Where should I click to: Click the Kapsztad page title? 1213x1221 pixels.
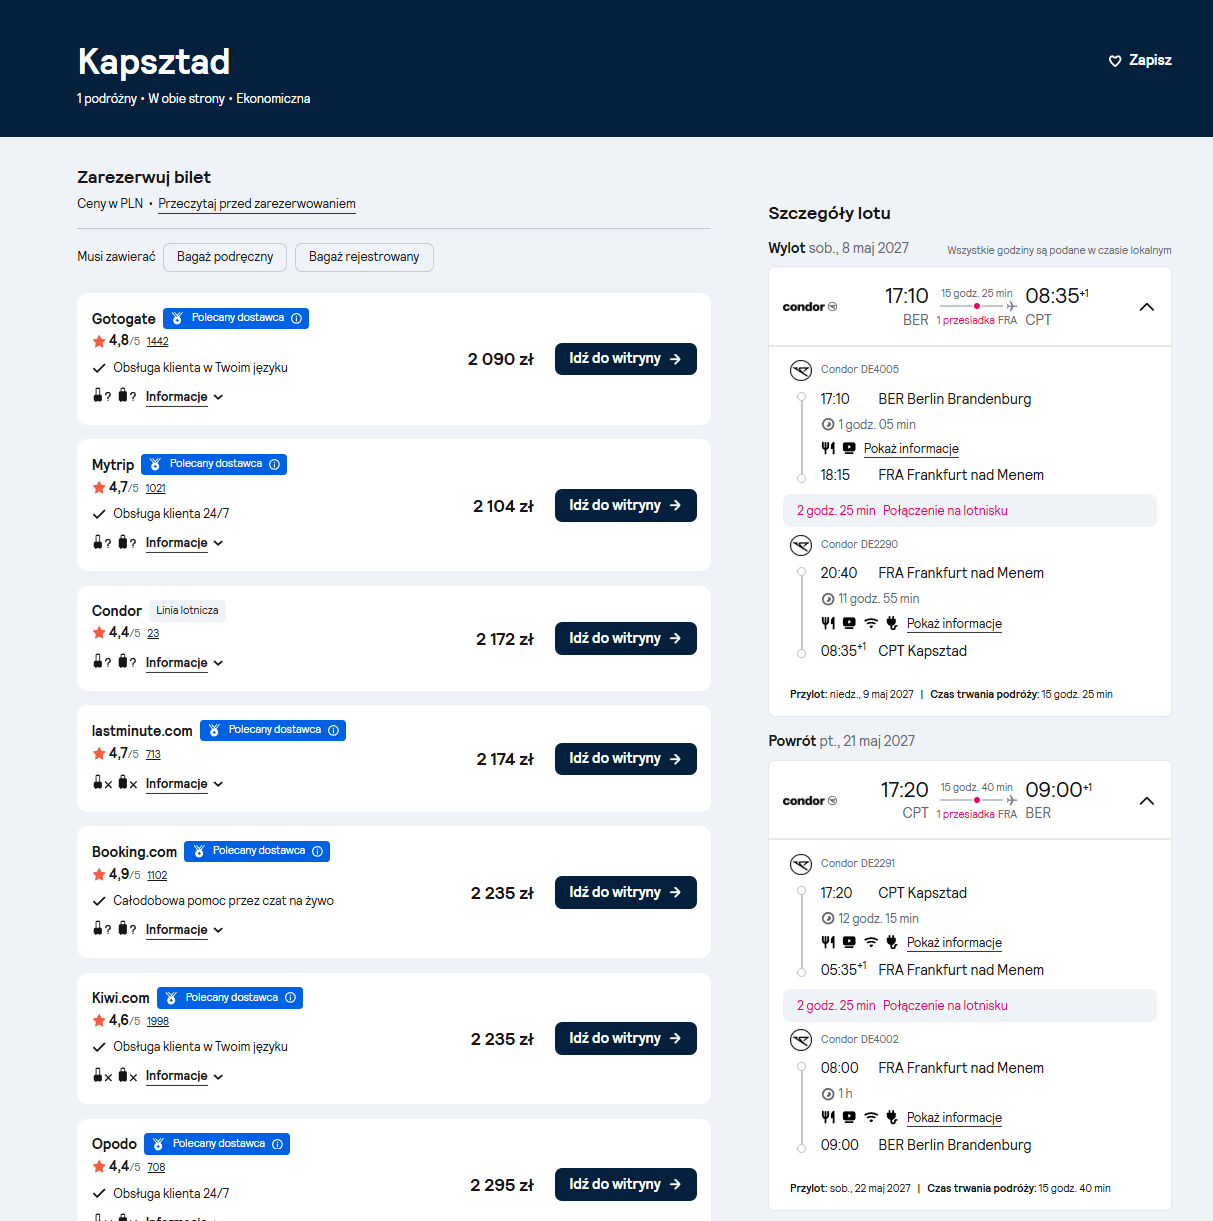(154, 62)
